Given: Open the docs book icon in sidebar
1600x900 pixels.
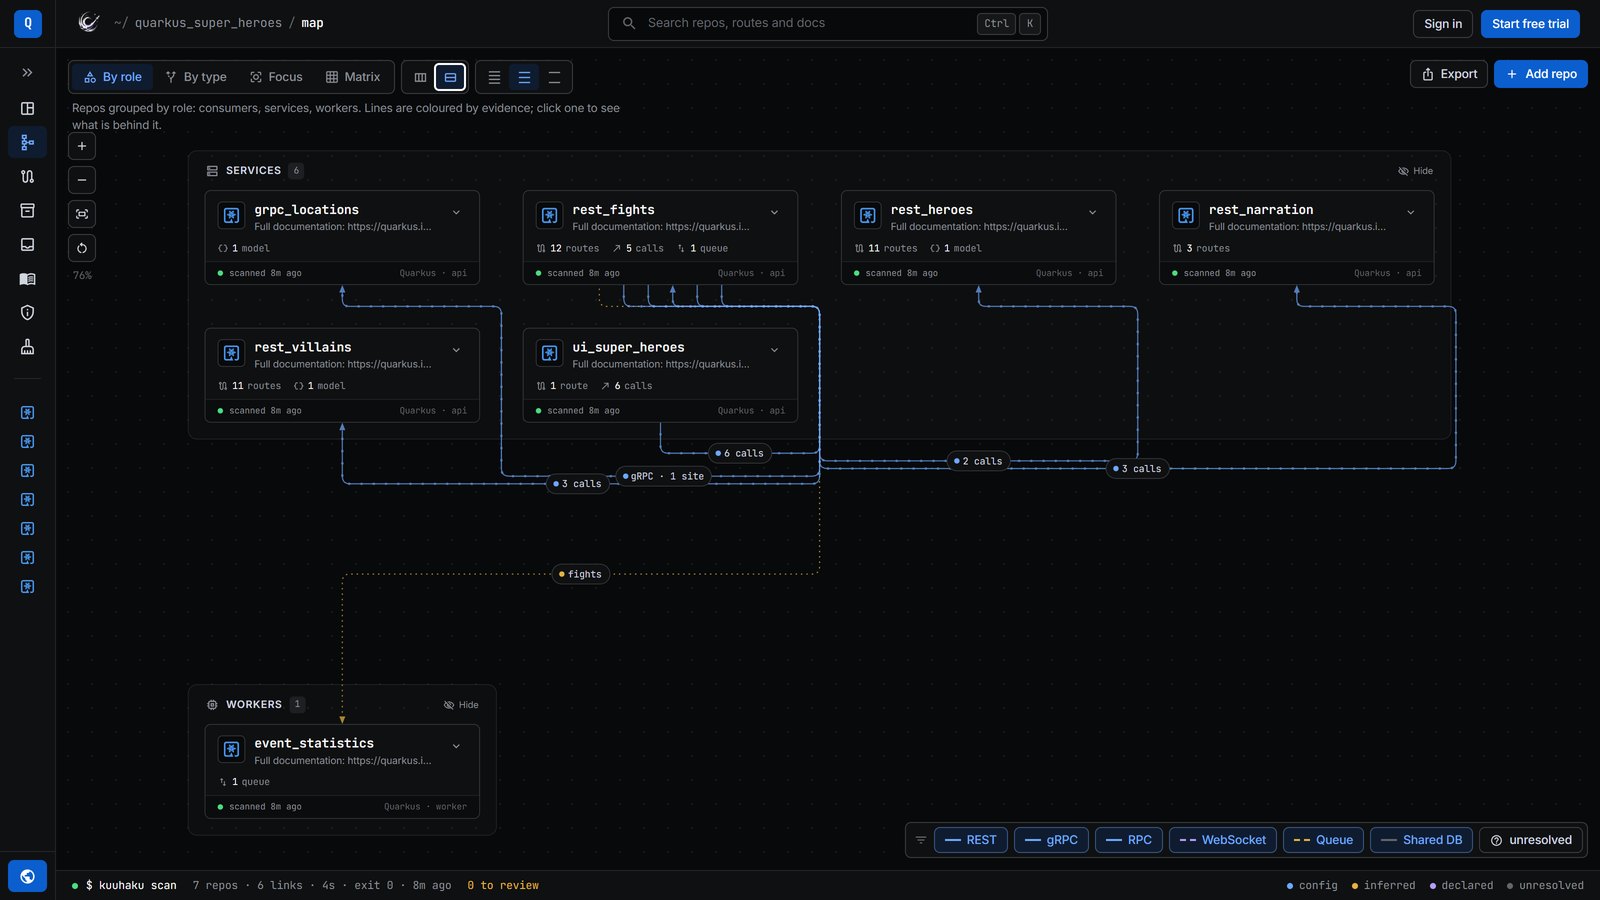Looking at the screenshot, I should pyautogui.click(x=27, y=279).
